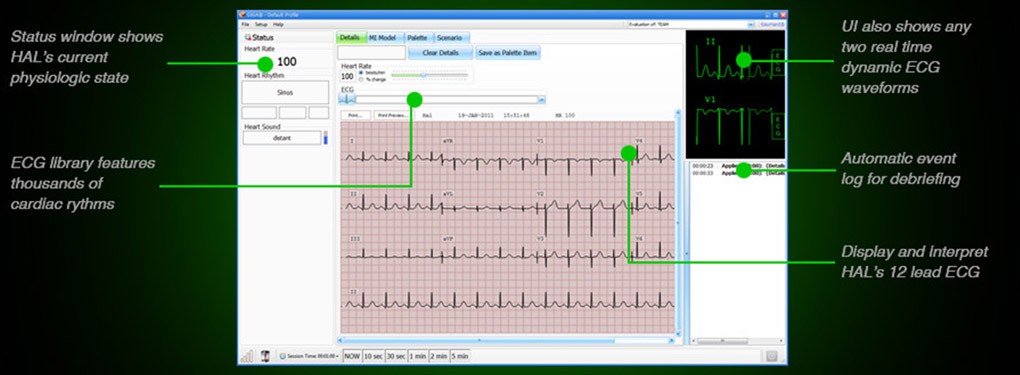Click the Clear Details button

[440, 53]
